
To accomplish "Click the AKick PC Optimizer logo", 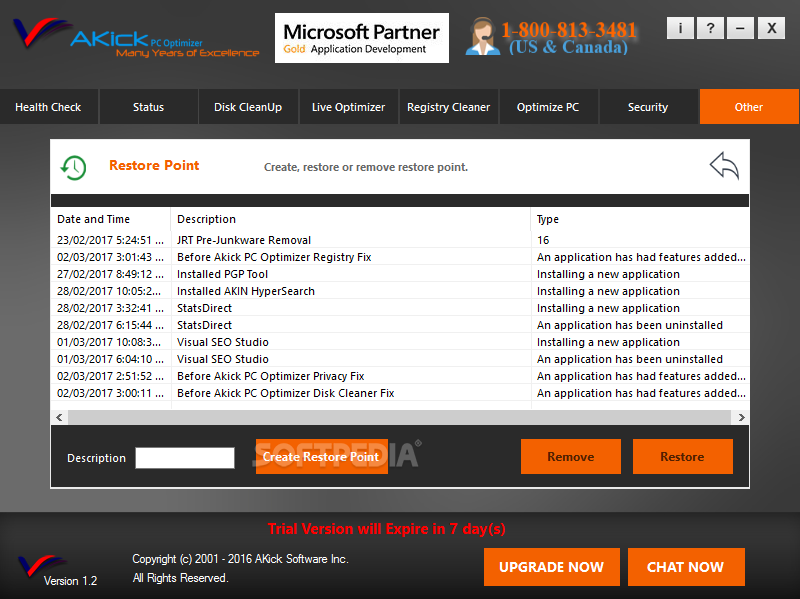I will click(x=135, y=37).
